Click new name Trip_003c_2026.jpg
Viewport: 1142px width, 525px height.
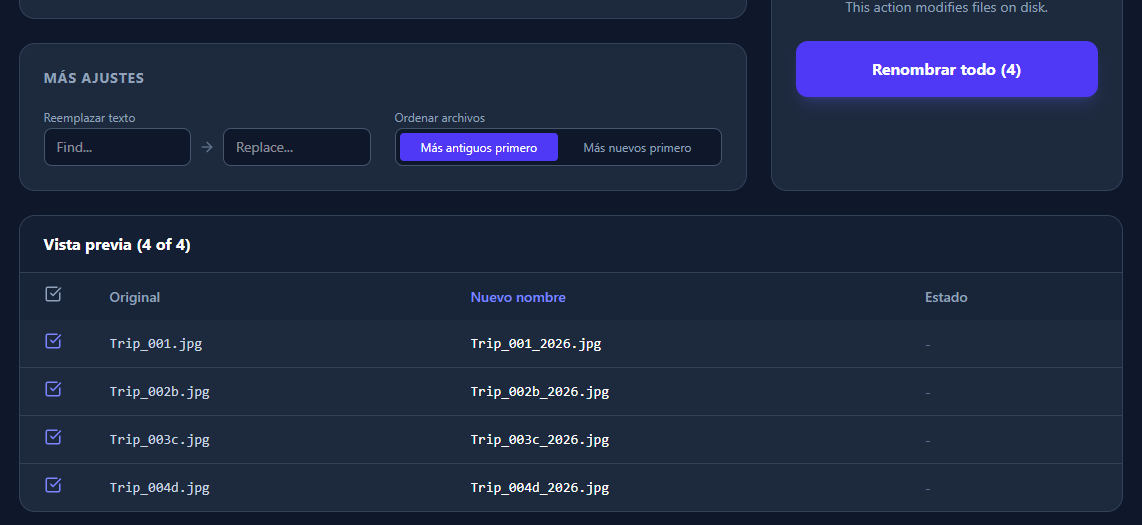540,440
